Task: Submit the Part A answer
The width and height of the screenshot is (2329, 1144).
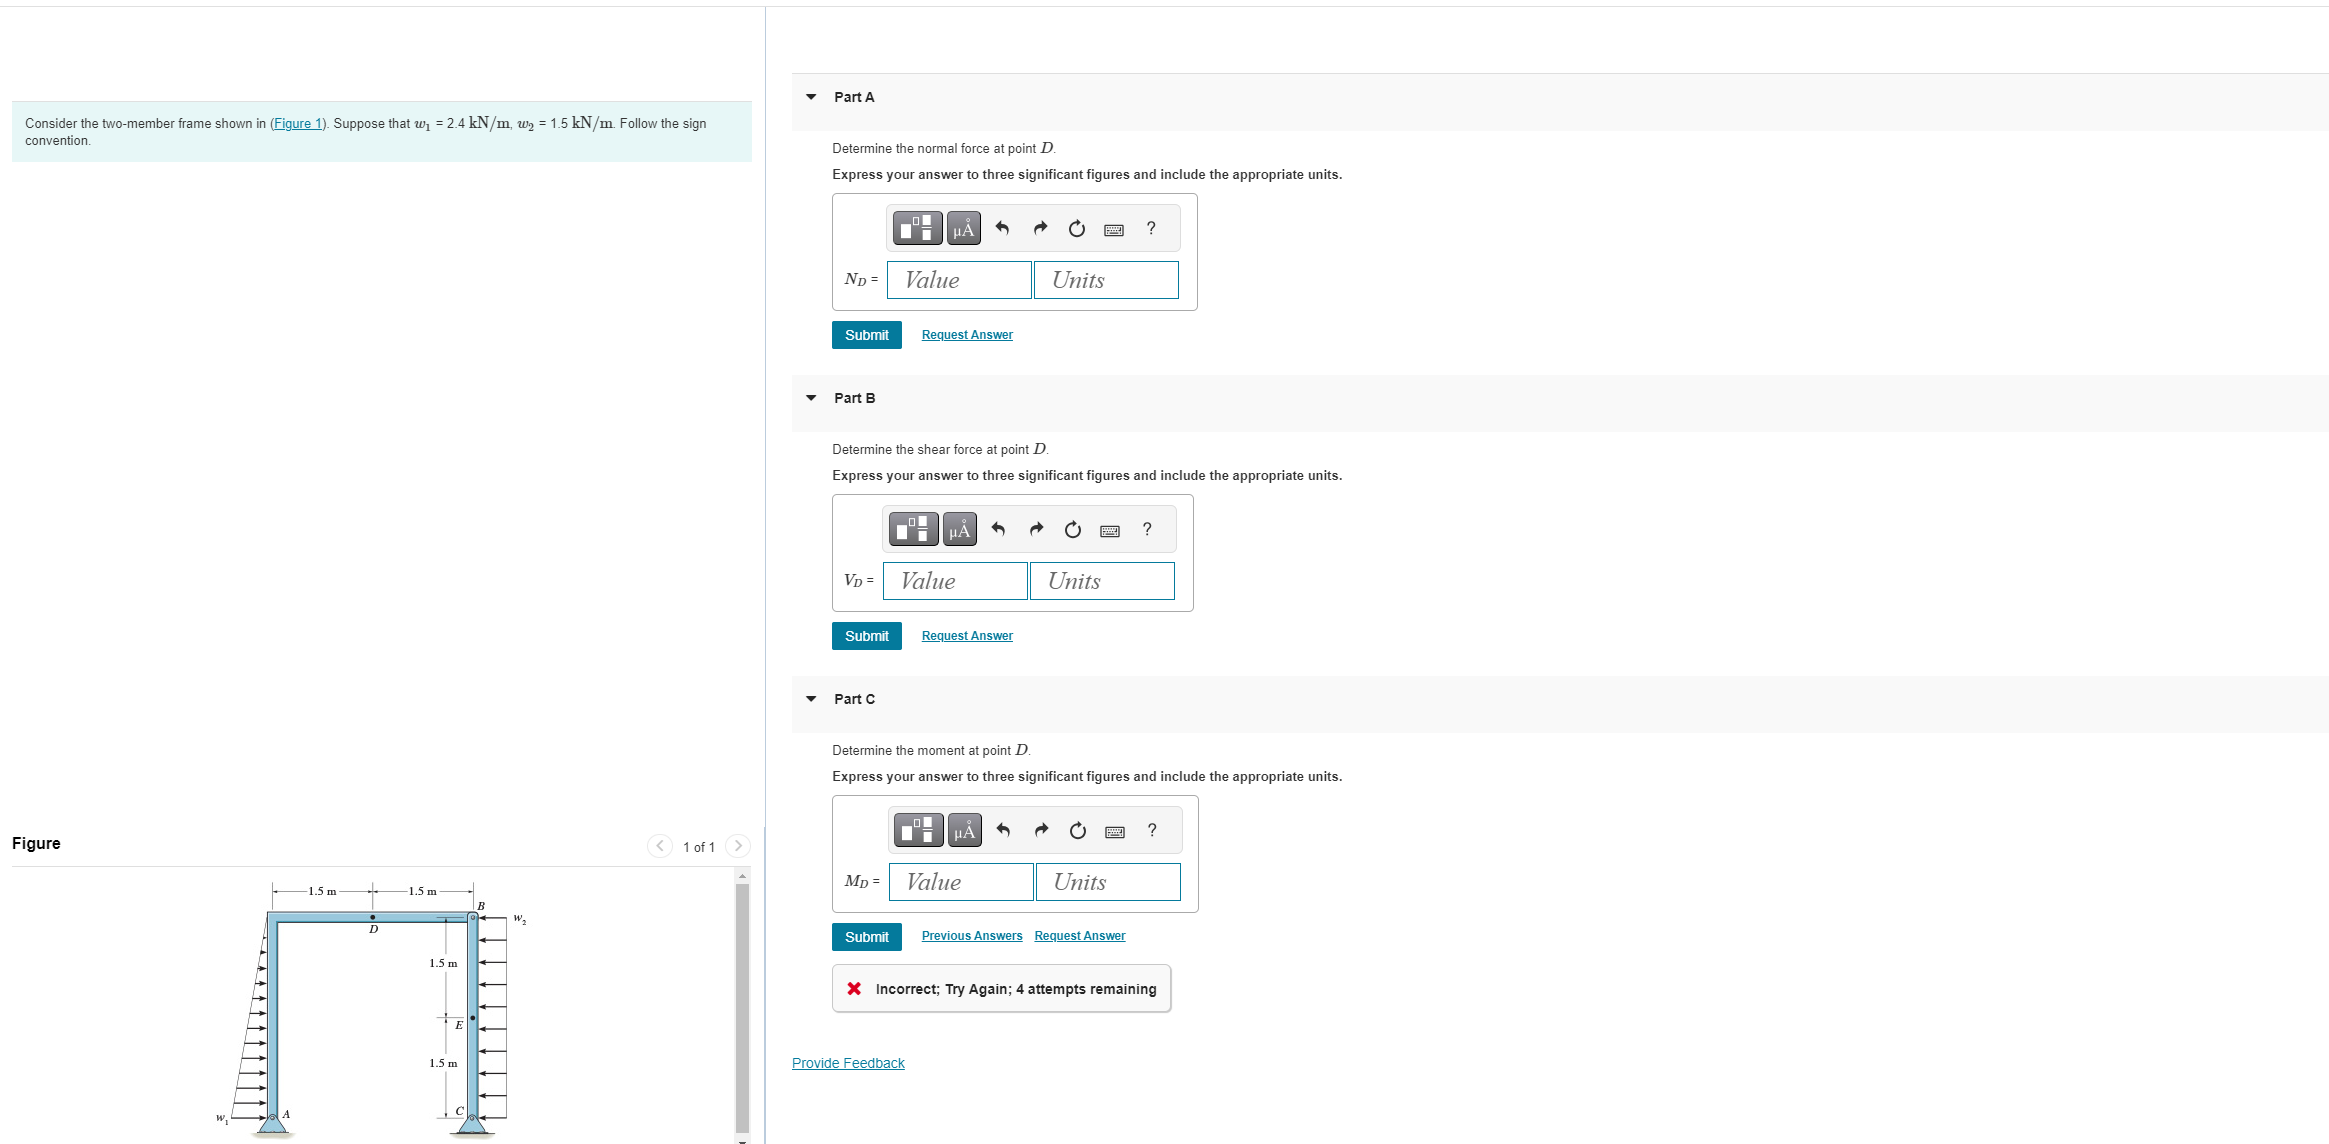Action: coord(866,335)
